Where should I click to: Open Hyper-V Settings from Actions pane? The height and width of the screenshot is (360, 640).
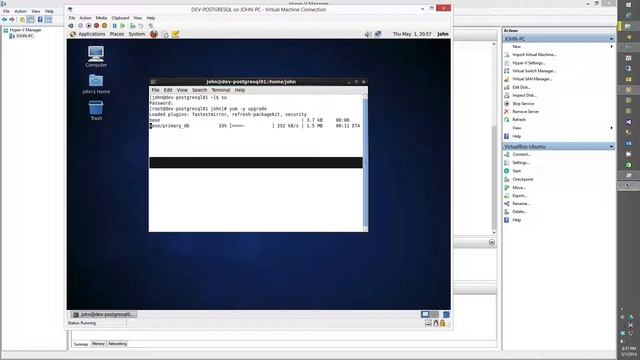click(529, 63)
